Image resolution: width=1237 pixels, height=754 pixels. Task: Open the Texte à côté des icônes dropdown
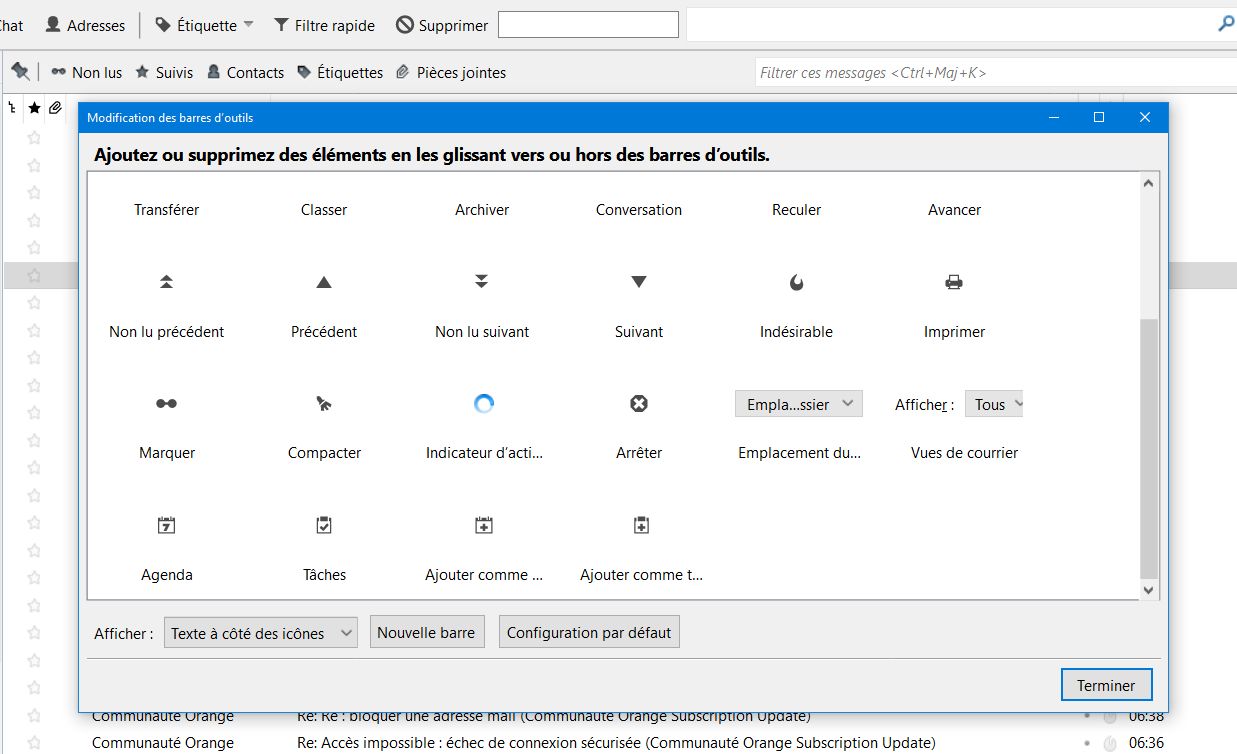coord(260,633)
